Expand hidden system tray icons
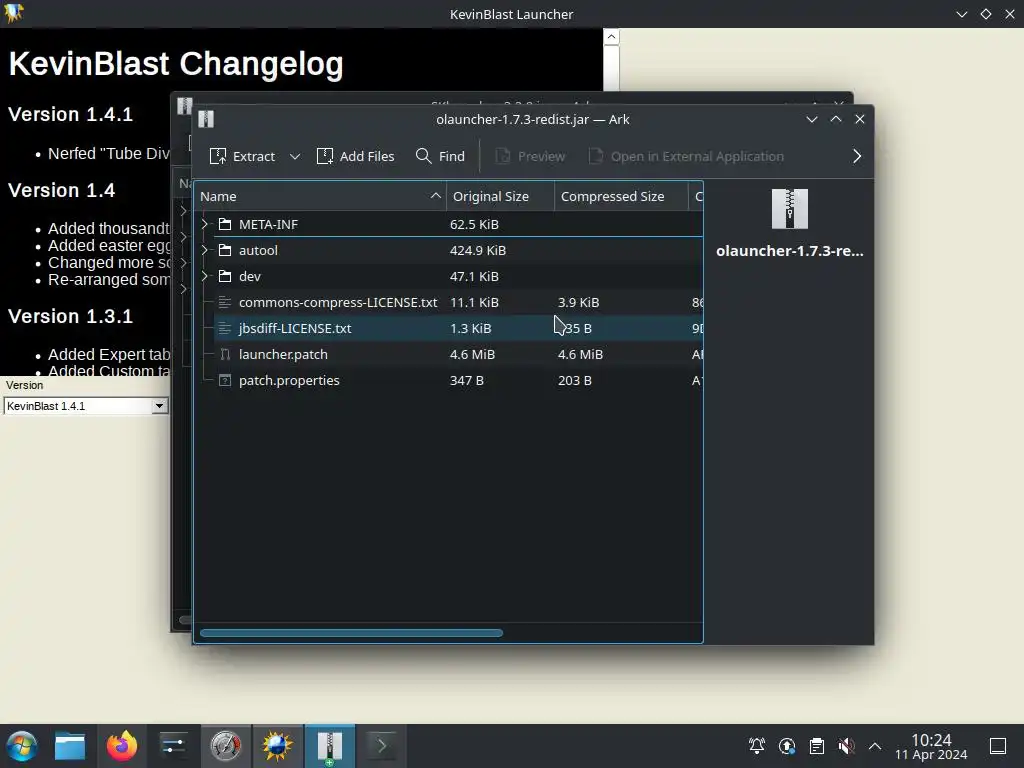Viewport: 1024px width, 768px height. tap(875, 746)
